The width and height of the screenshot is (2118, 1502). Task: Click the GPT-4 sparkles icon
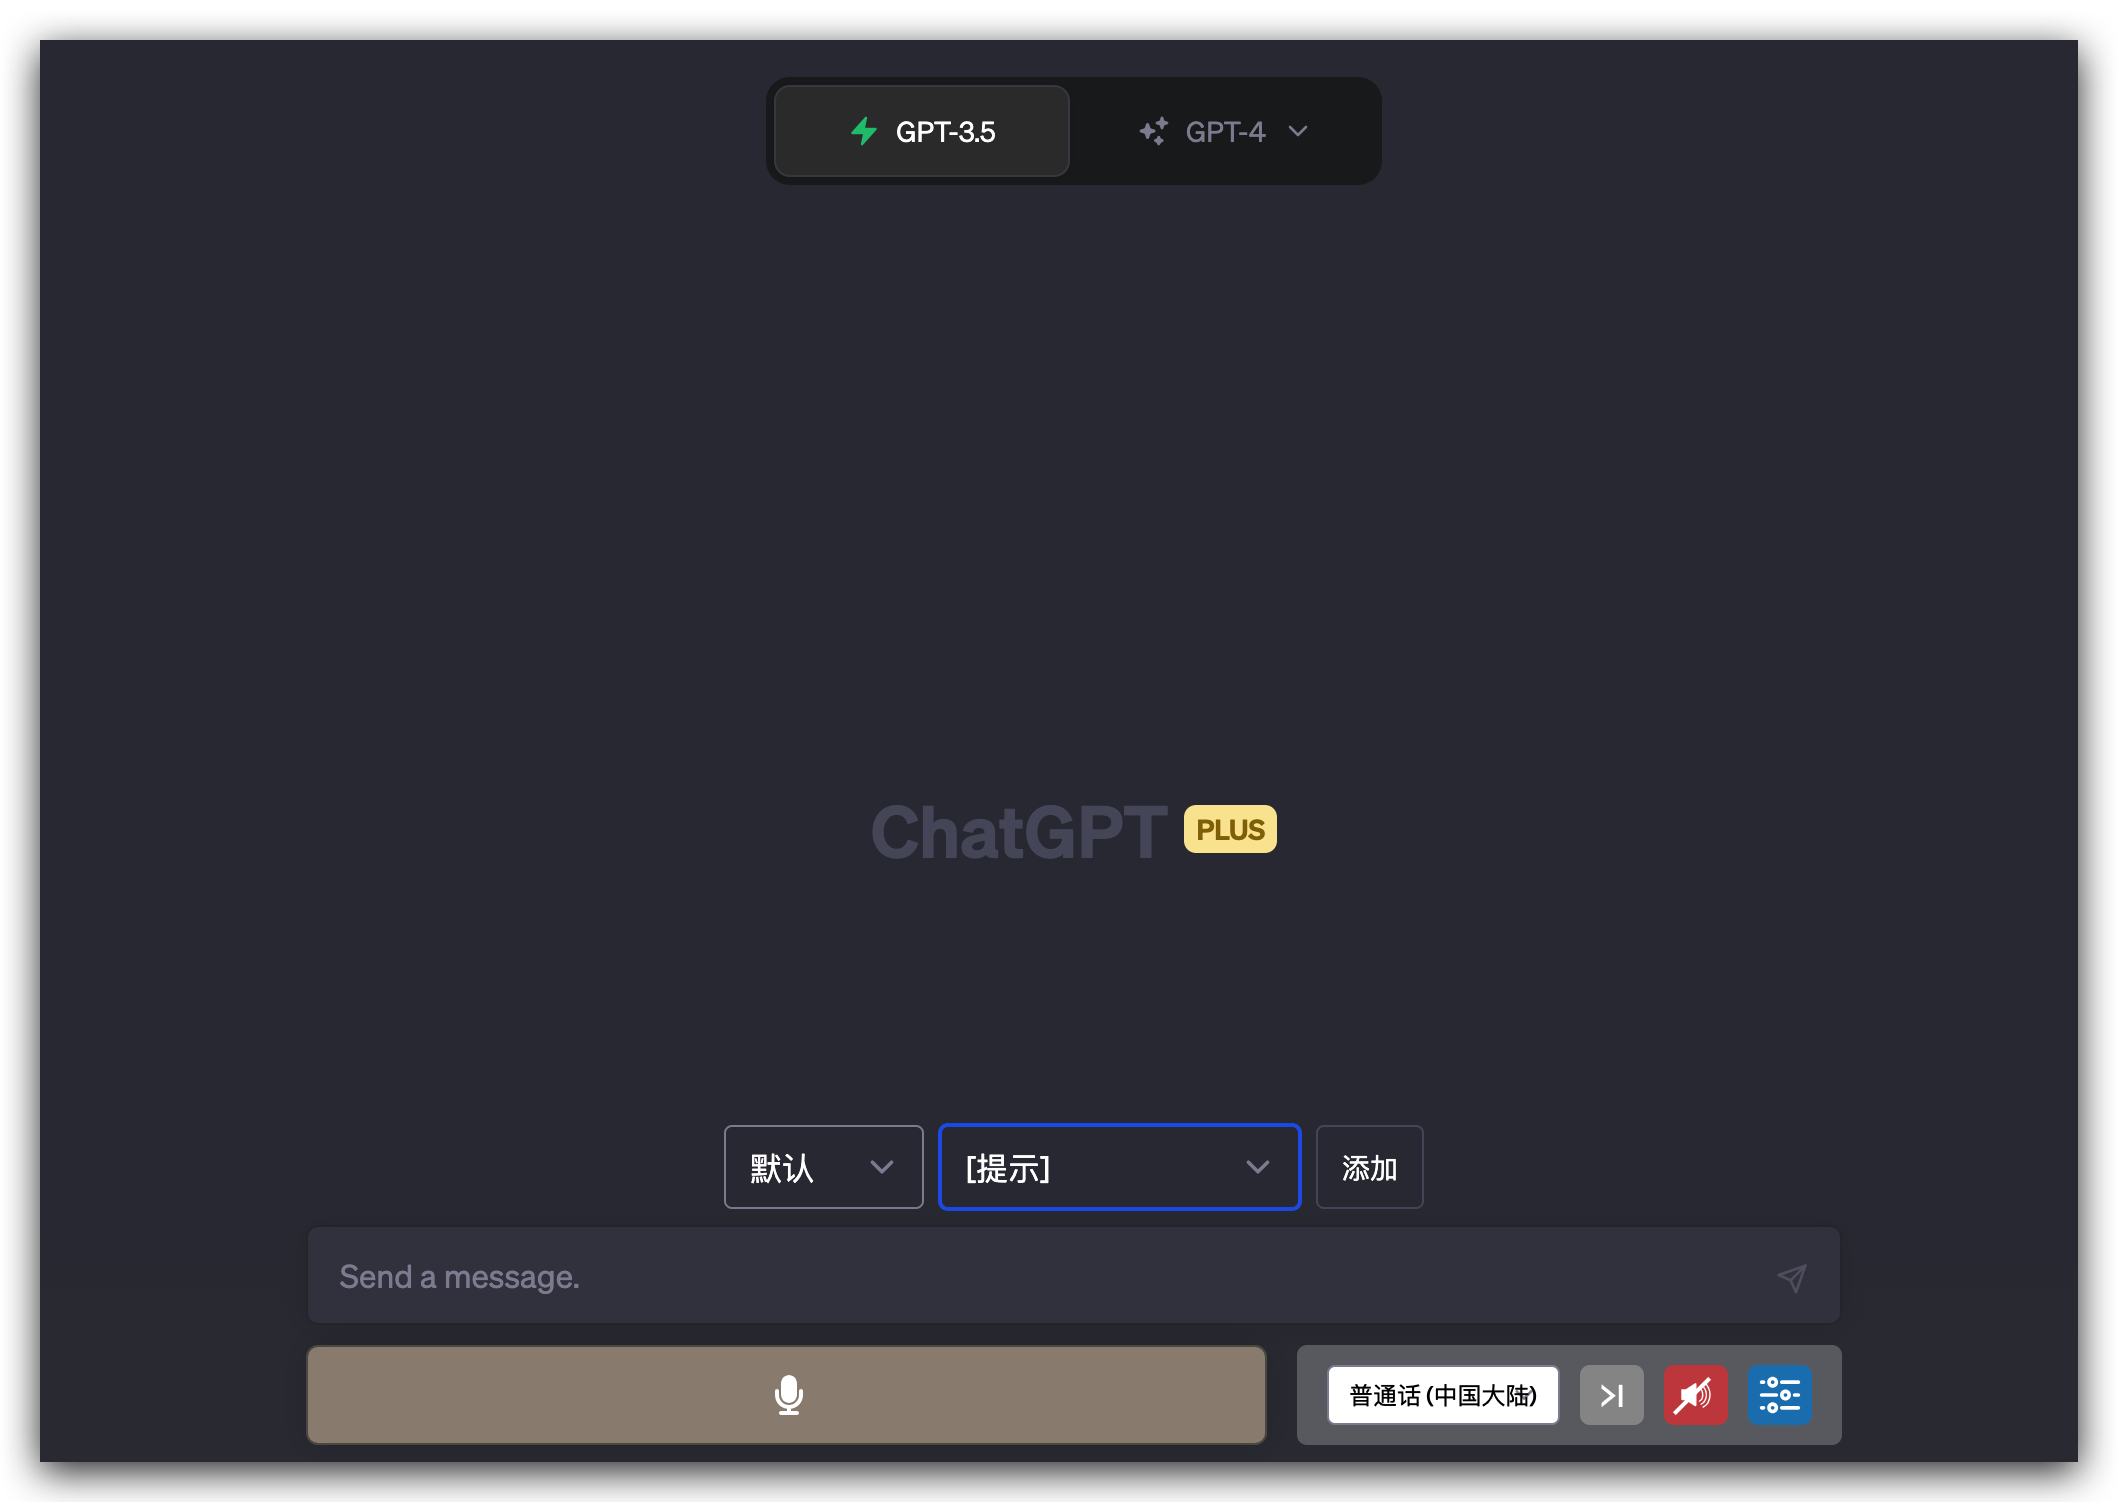pyautogui.click(x=1154, y=131)
